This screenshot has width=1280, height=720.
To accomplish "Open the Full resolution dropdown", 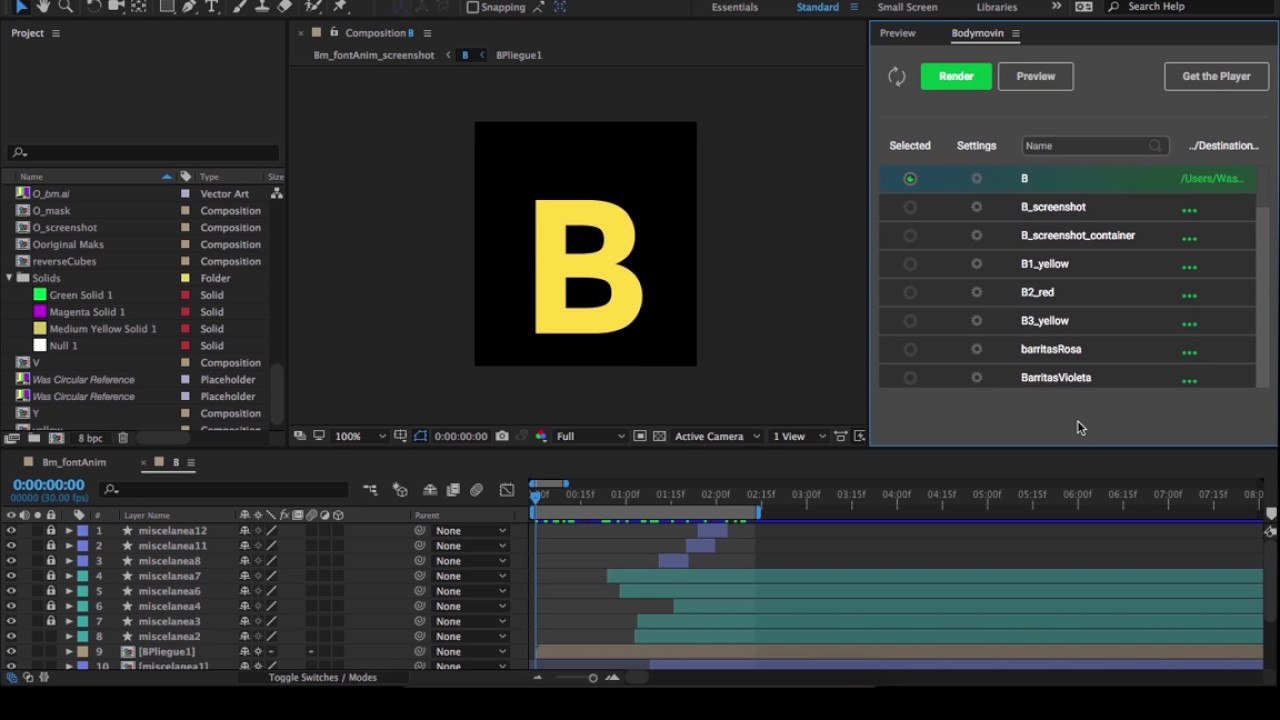I will 590,436.
